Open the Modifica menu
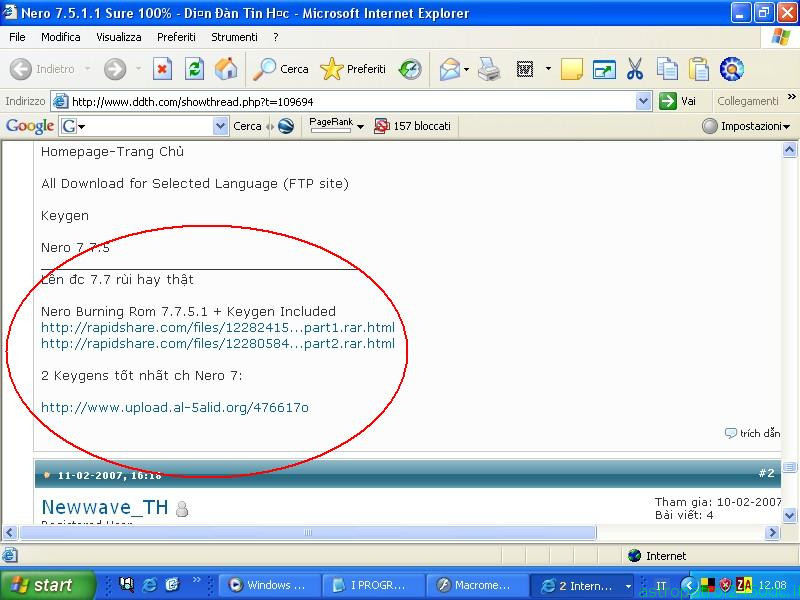The image size is (800, 600). tap(61, 37)
